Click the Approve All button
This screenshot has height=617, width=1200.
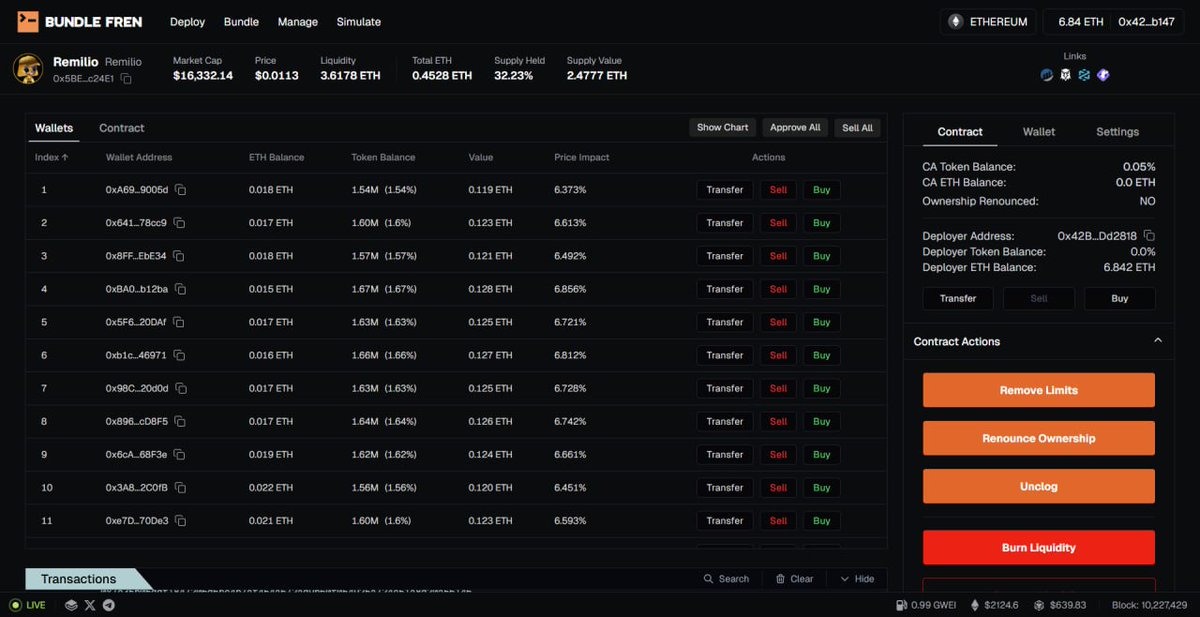click(x=795, y=127)
